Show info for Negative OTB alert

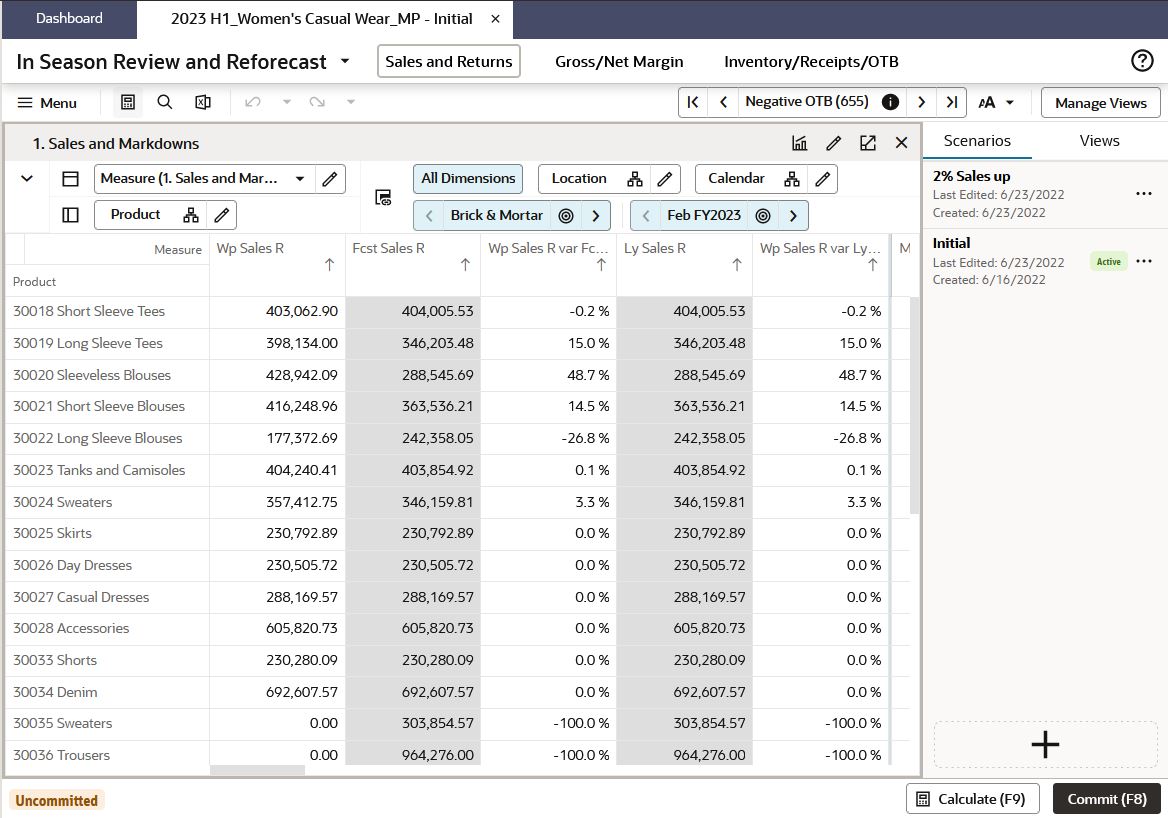890,102
